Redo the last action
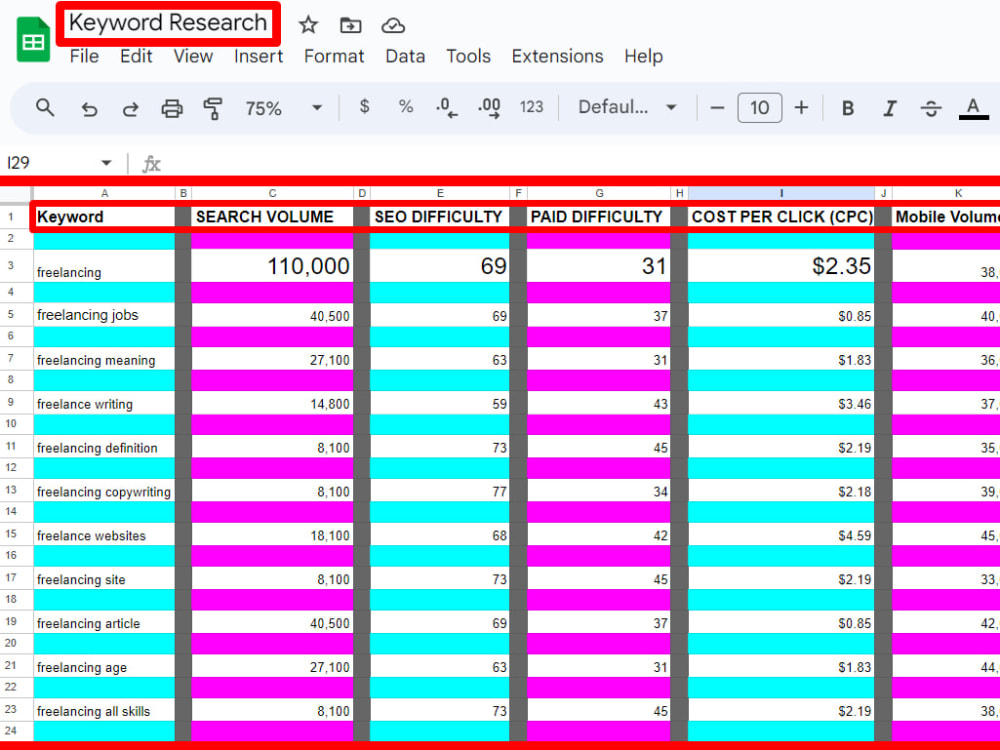The height and width of the screenshot is (750, 1000). point(130,108)
